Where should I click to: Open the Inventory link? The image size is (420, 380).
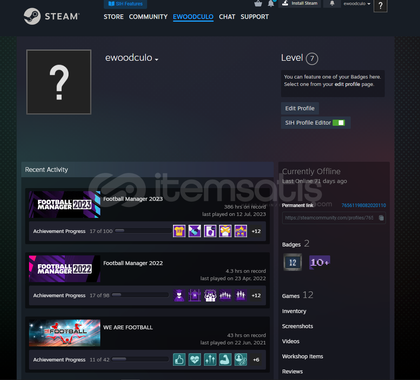click(294, 311)
